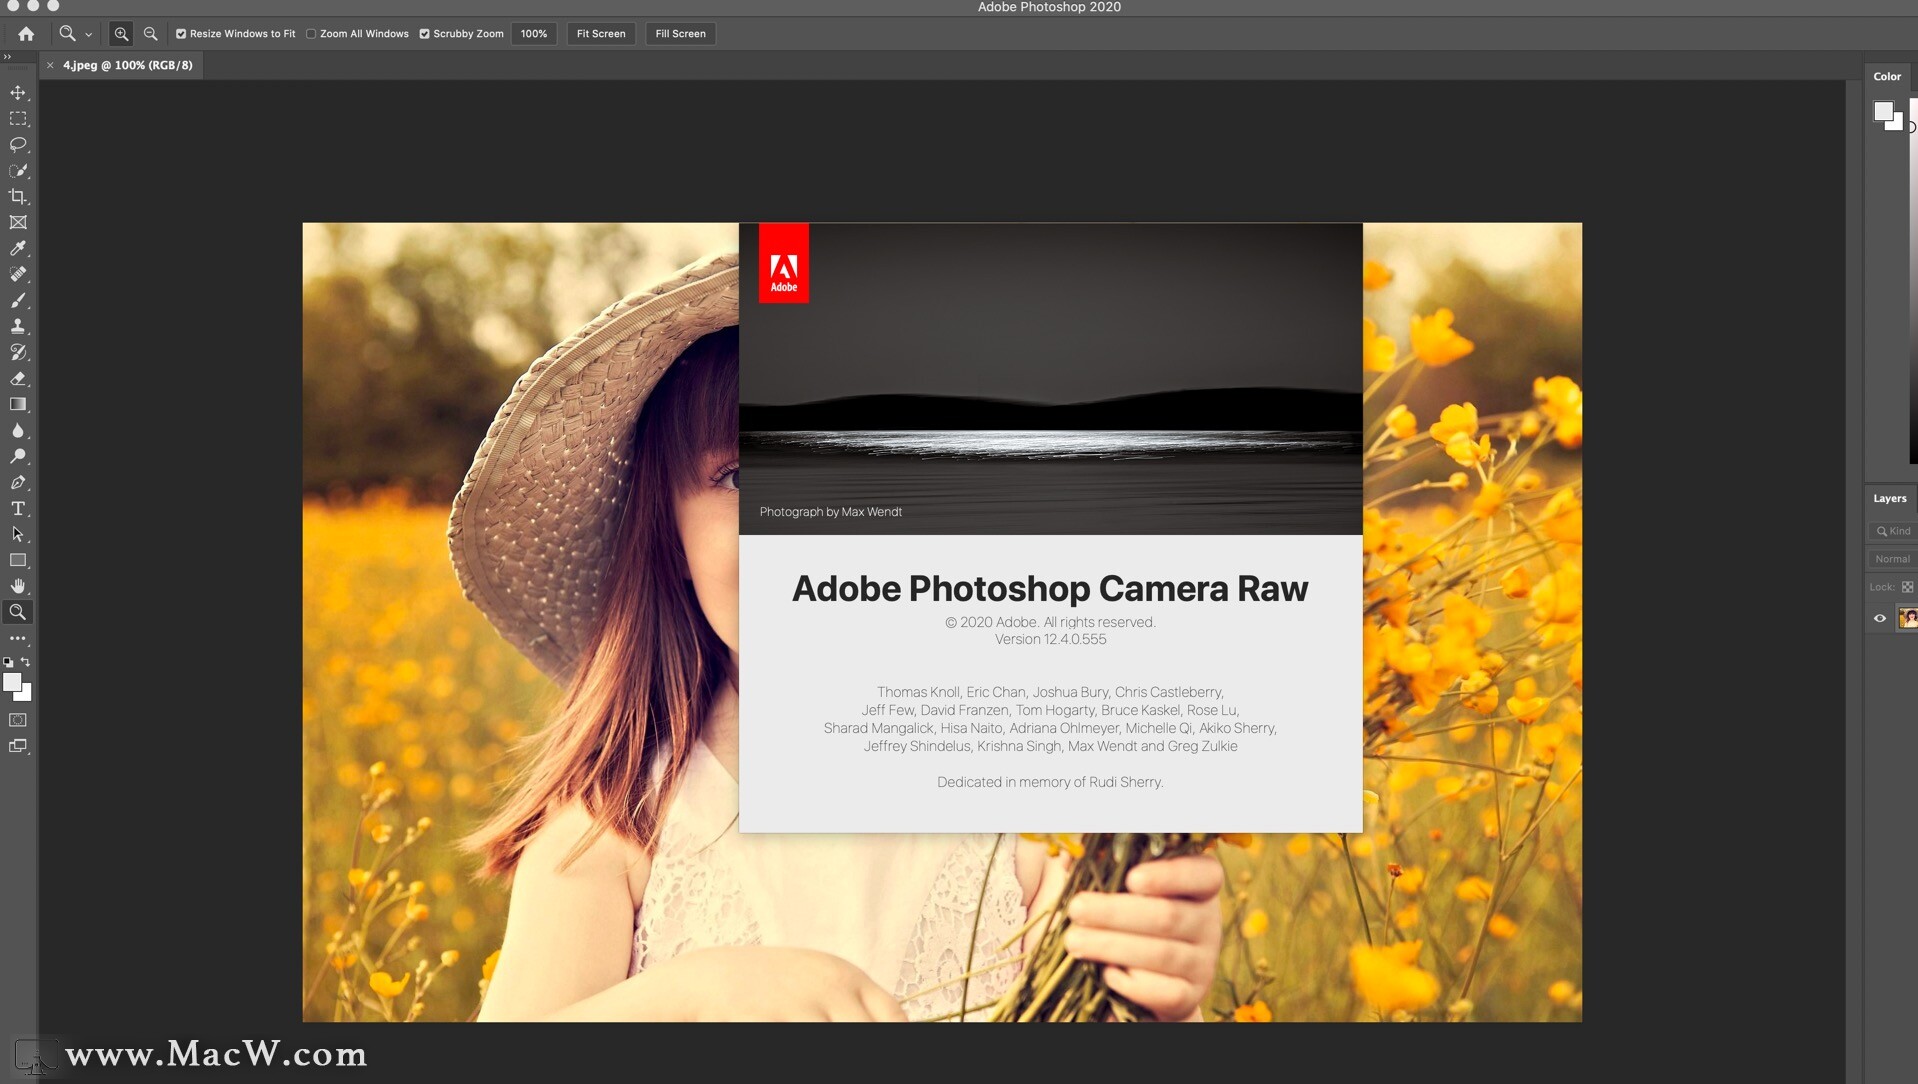Uncheck Scrubby Zoom
Viewport: 1918px width, 1084px height.
pyautogui.click(x=424, y=34)
